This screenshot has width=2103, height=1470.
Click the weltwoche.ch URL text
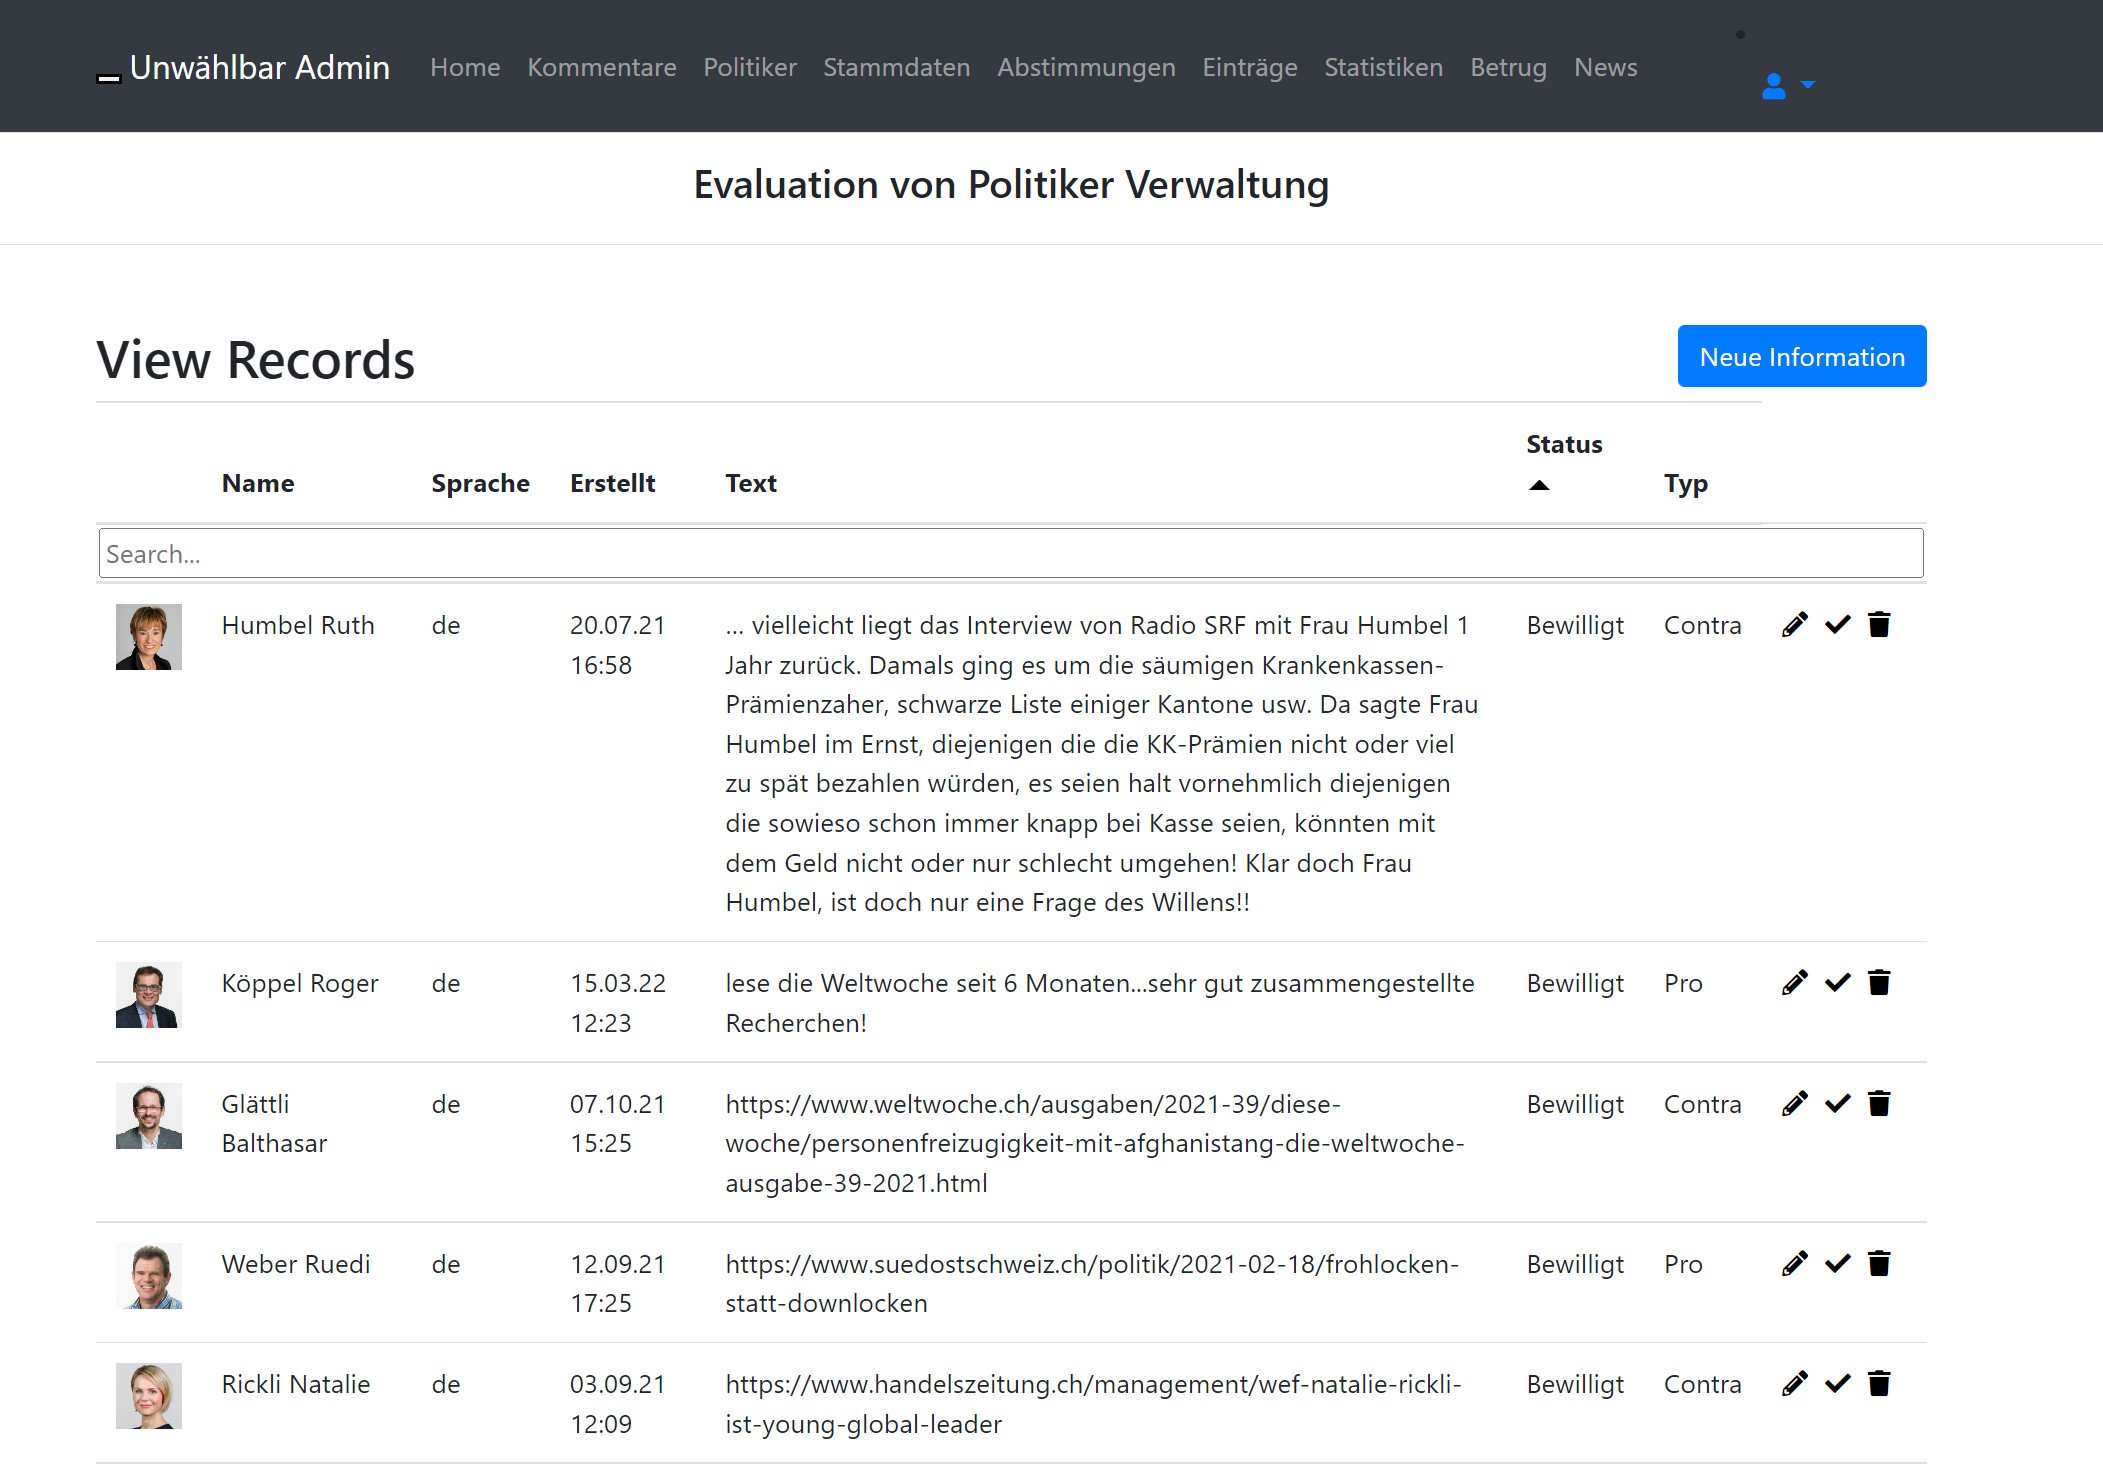[1095, 1143]
